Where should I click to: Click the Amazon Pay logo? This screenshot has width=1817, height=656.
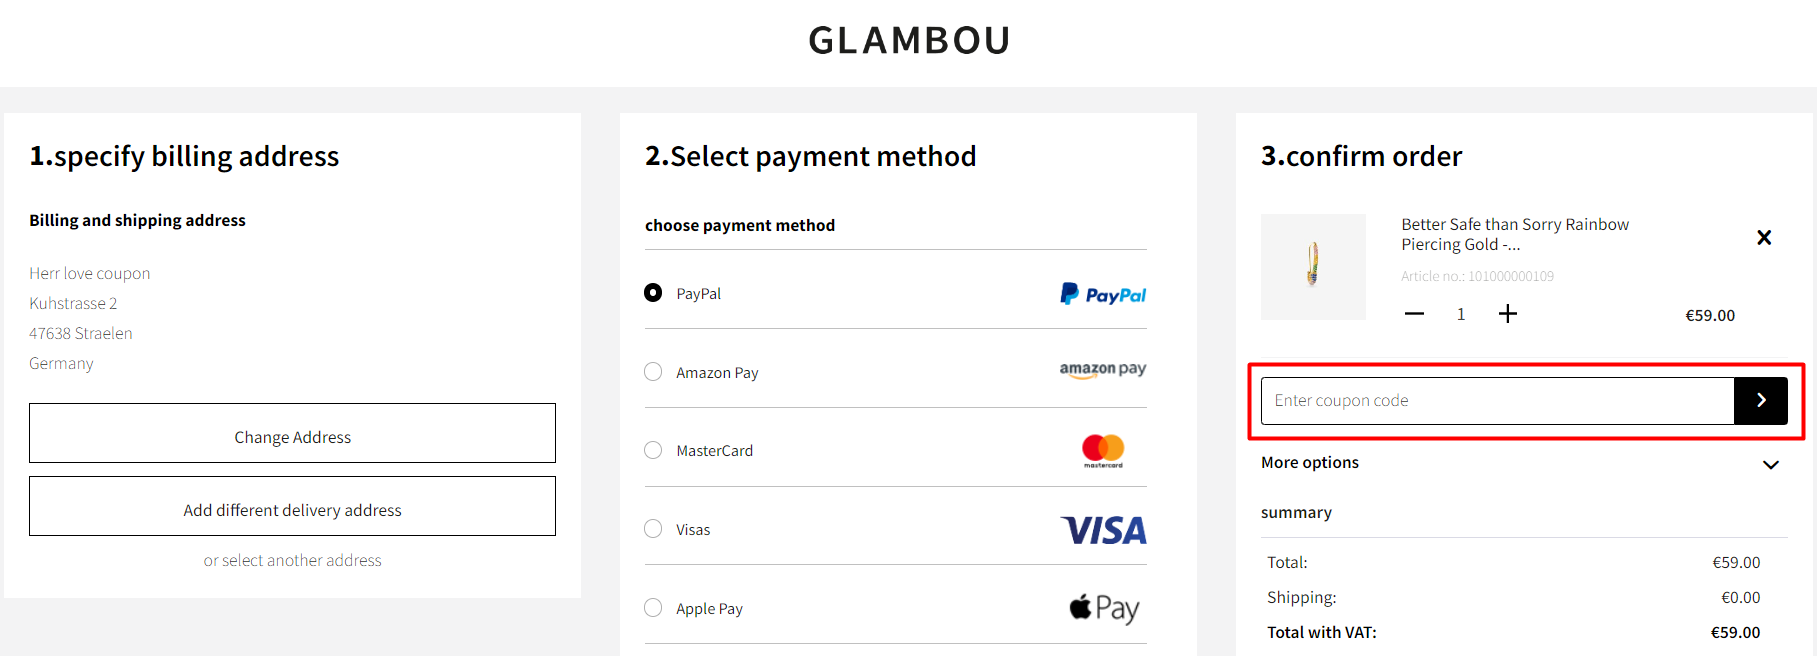tap(1103, 370)
